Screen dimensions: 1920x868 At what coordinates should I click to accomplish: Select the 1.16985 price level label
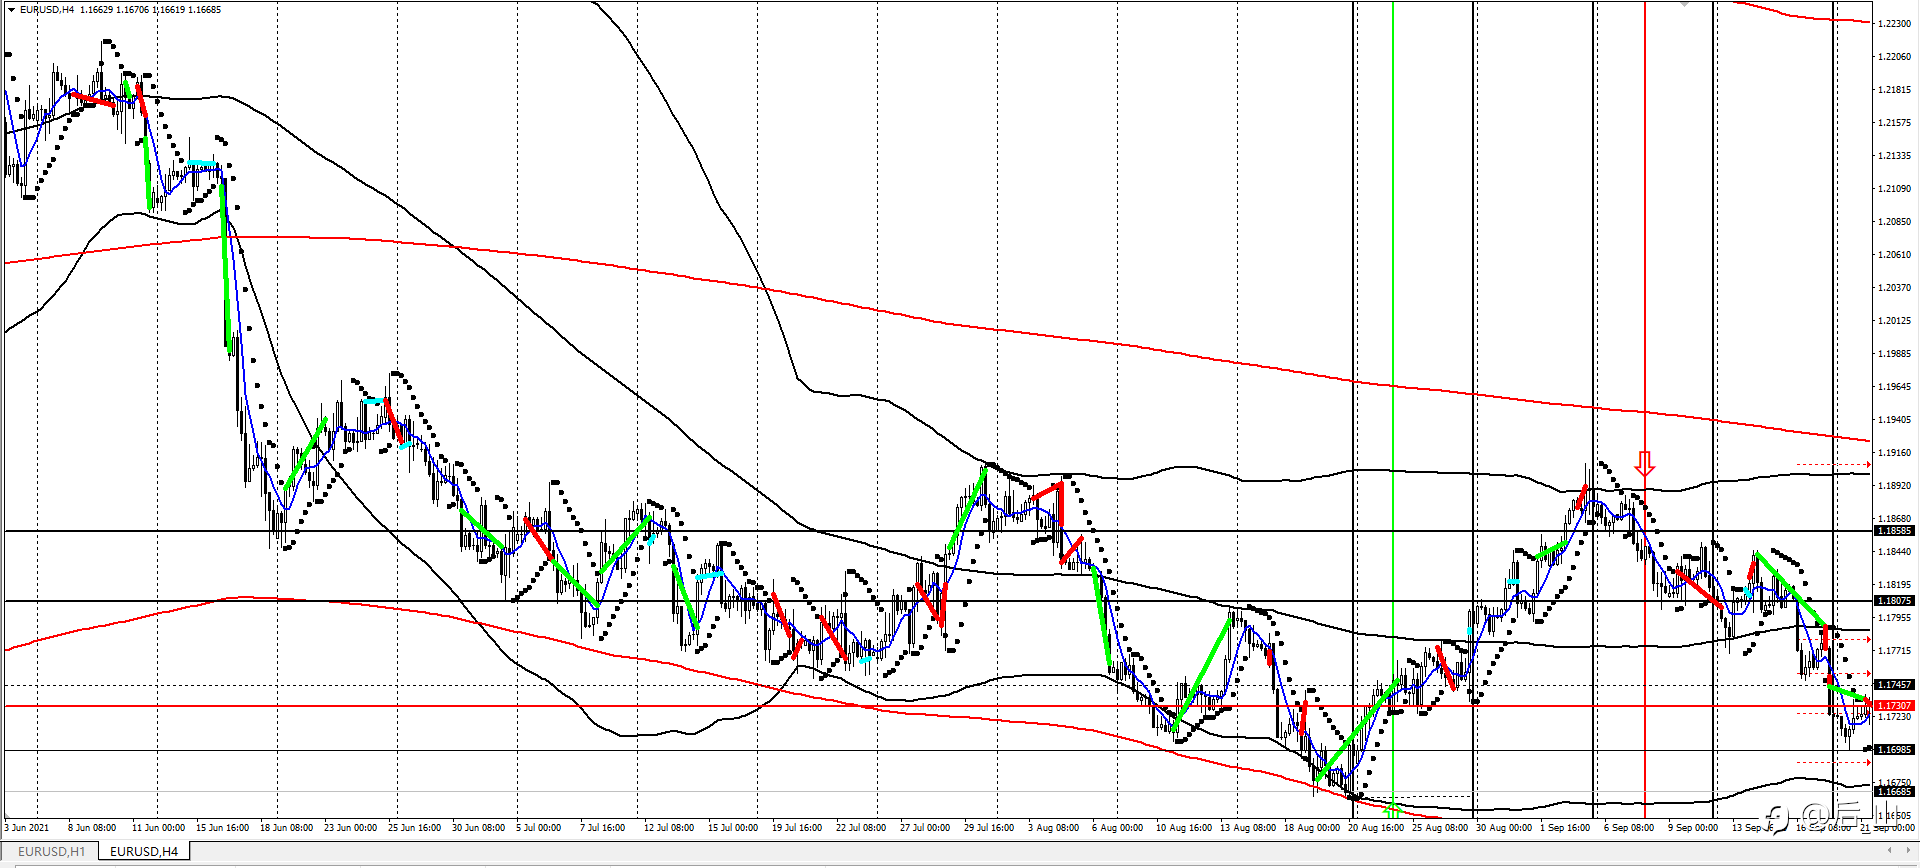tap(1894, 750)
